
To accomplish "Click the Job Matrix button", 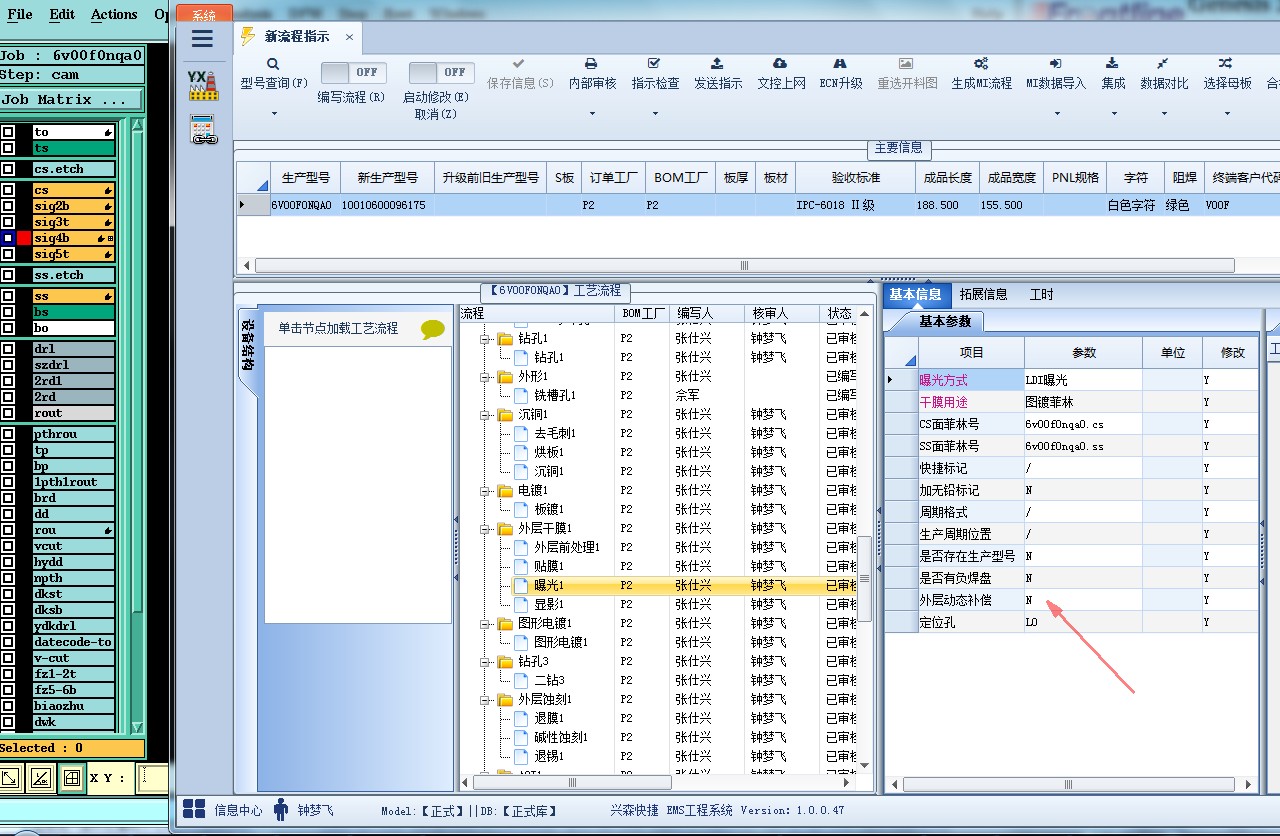I will (72, 100).
